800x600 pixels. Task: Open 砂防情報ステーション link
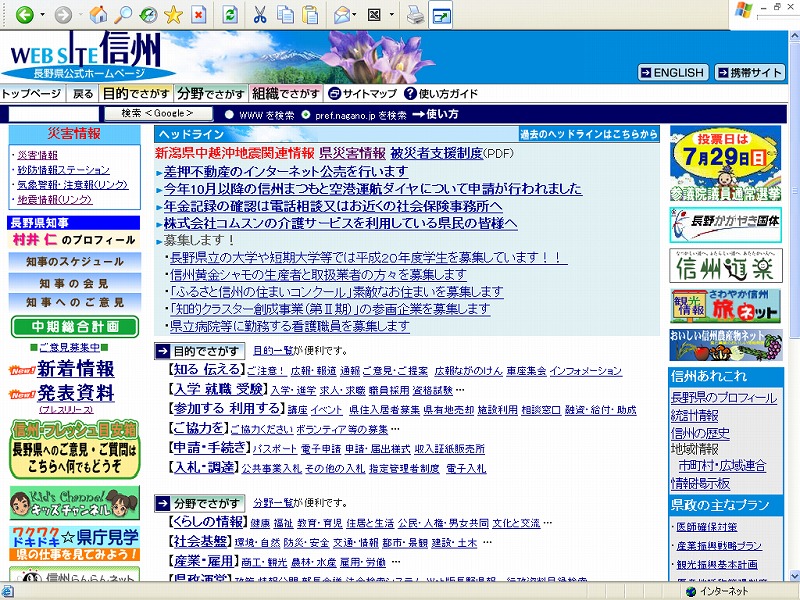(63, 170)
